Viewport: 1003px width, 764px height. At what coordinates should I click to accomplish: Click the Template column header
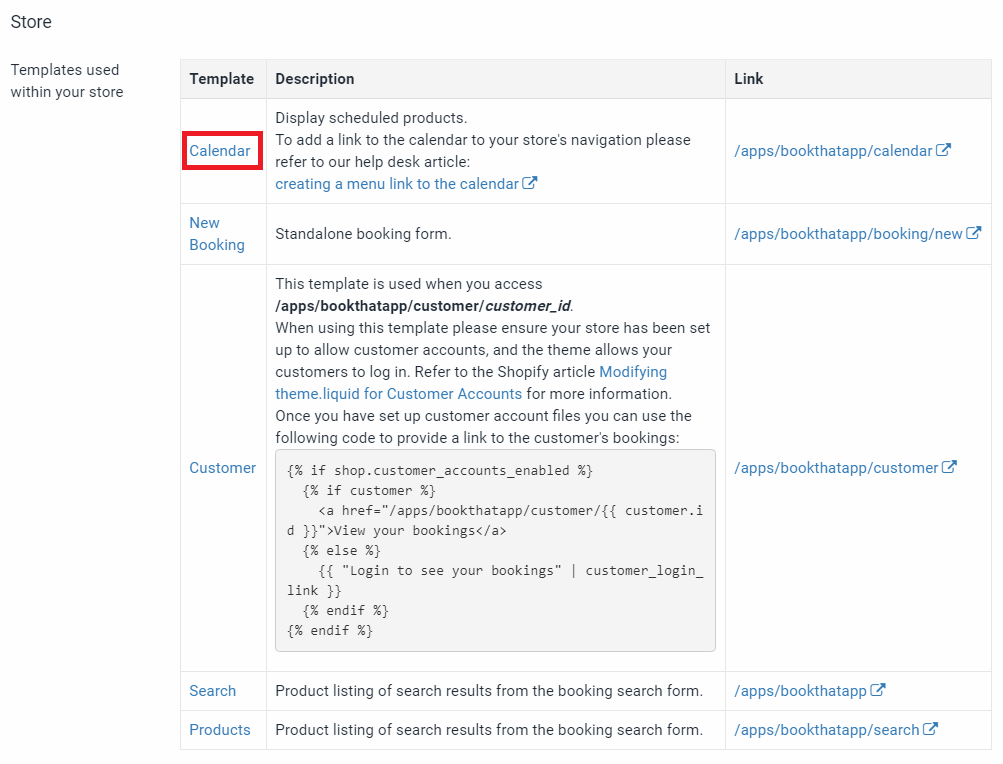221,79
